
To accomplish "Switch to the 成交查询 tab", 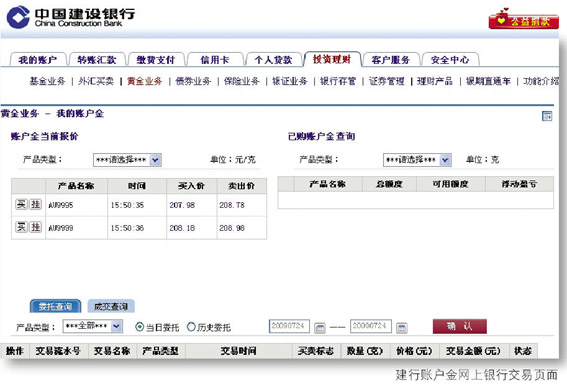I will [x=111, y=307].
